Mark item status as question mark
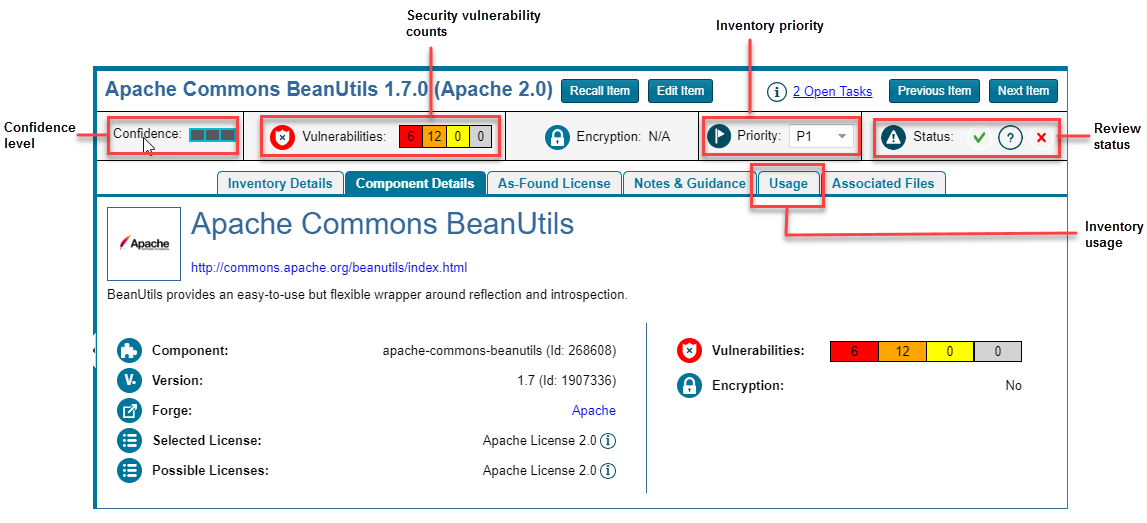This screenshot has width=1147, height=523. (1010, 138)
